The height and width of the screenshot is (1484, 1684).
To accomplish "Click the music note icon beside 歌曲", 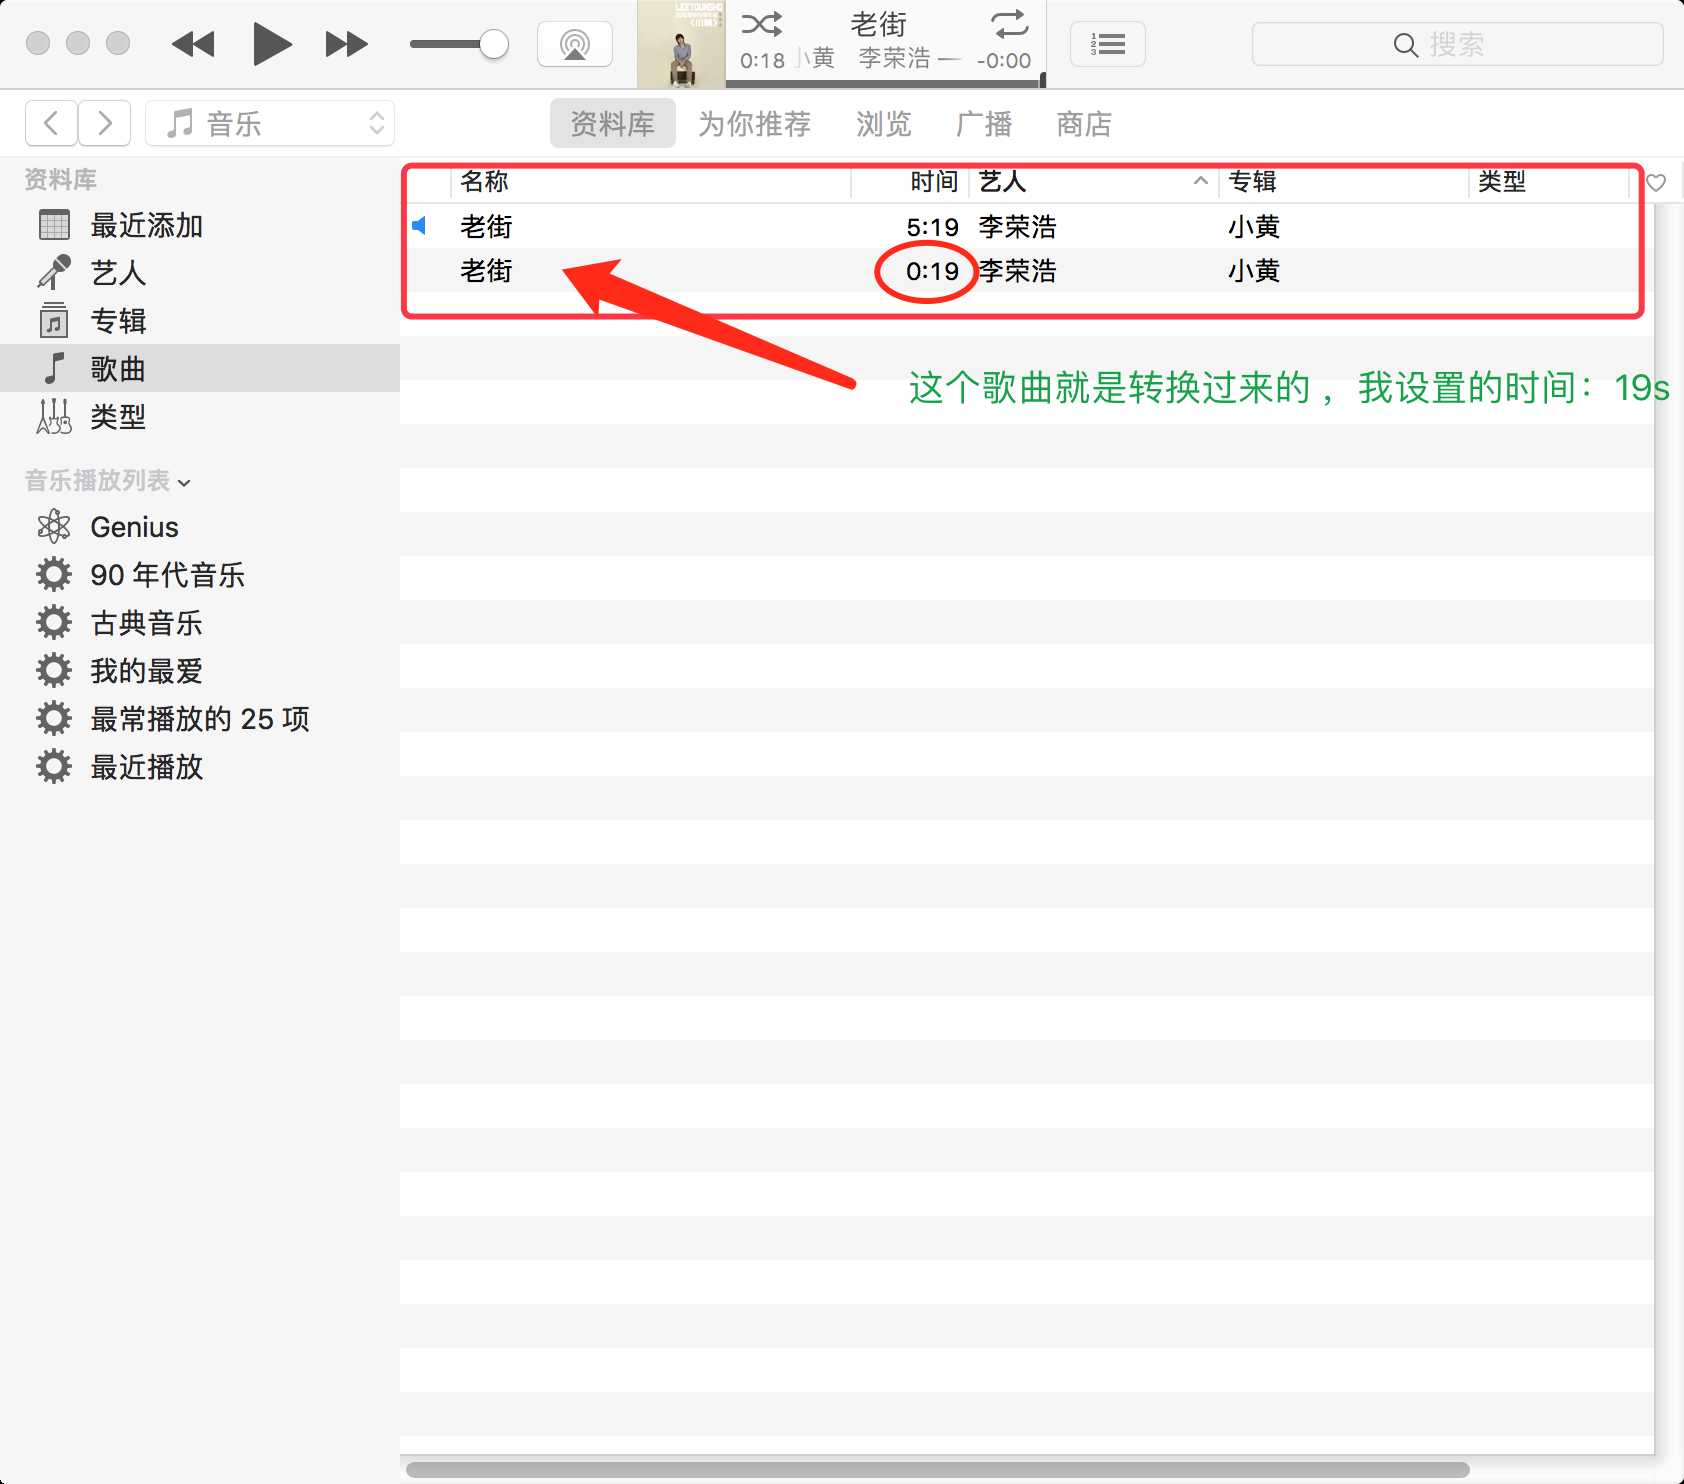I will click(x=55, y=368).
